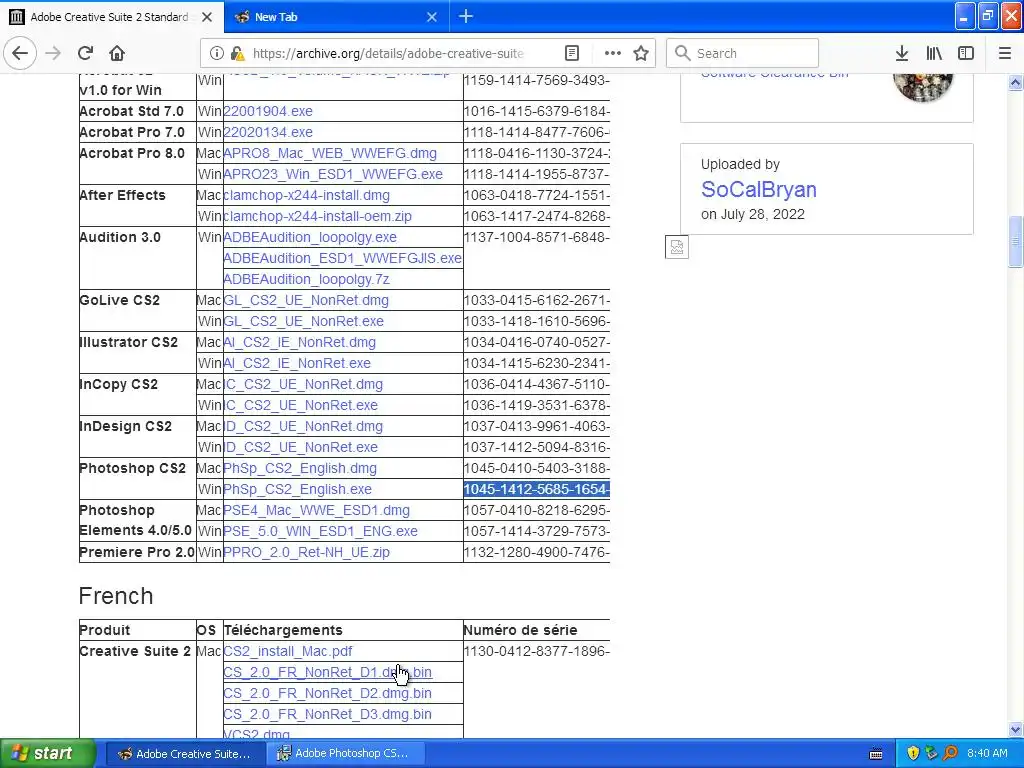1024x768 pixels.
Task: Open page actions three-dot menu
Action: (x=613, y=53)
